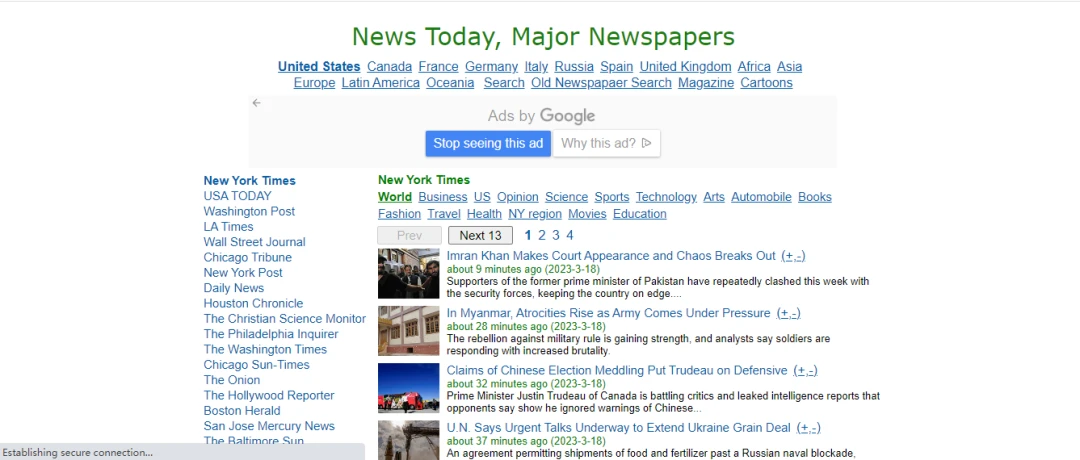This screenshot has width=1080, height=460.
Task: Select the Sports section tab
Action: [612, 197]
